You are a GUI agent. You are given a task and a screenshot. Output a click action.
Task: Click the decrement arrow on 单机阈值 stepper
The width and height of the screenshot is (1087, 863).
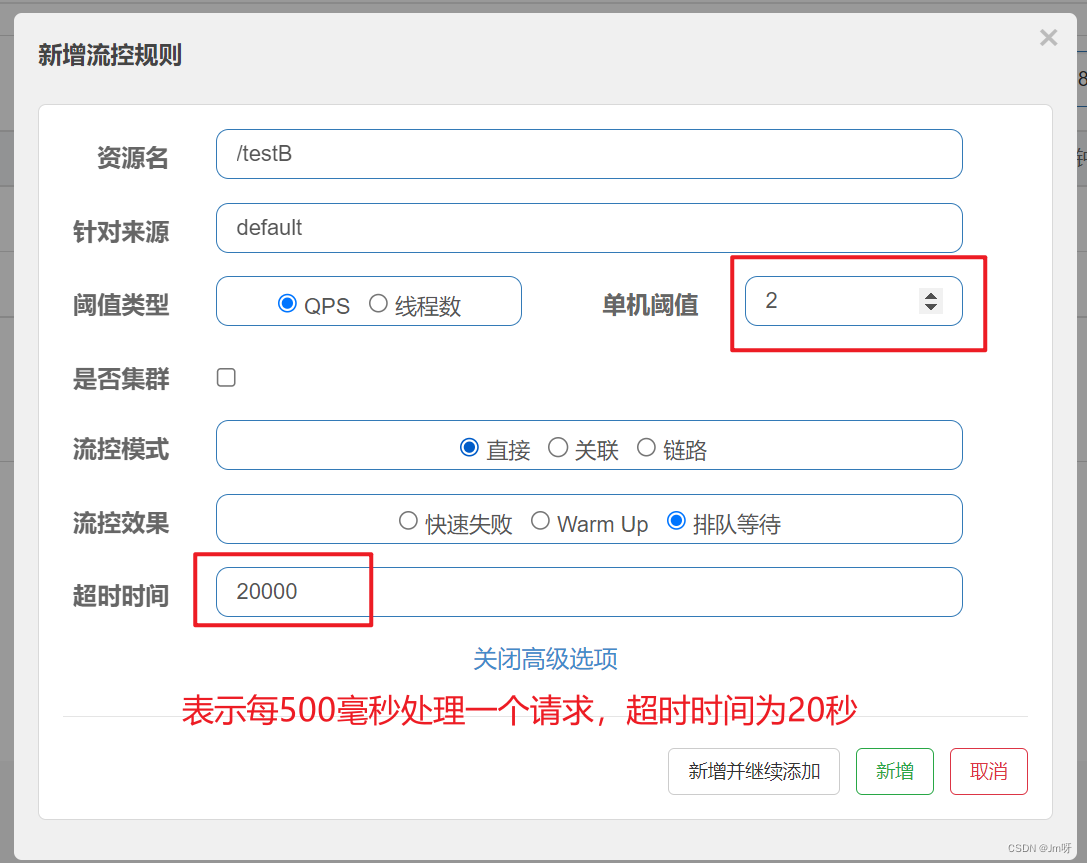click(931, 308)
